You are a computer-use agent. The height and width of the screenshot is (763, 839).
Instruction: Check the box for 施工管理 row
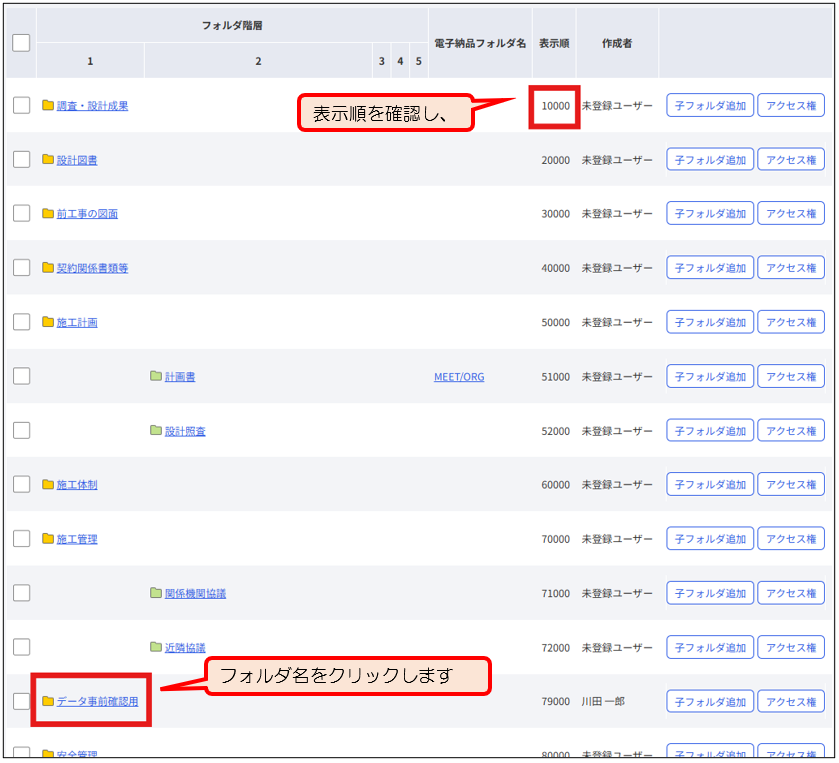pos(21,538)
